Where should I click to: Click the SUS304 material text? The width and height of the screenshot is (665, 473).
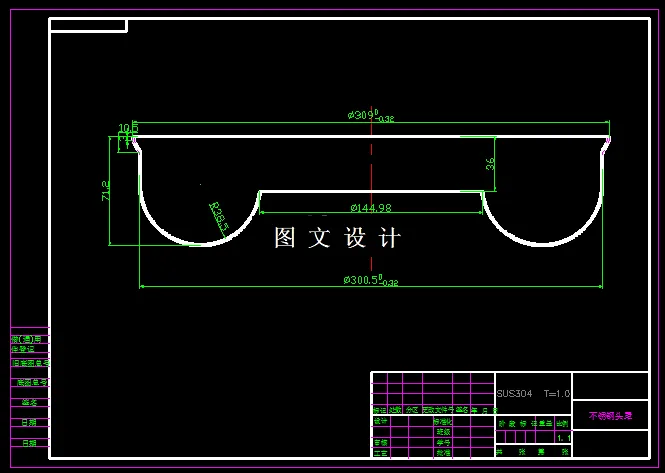(514, 394)
